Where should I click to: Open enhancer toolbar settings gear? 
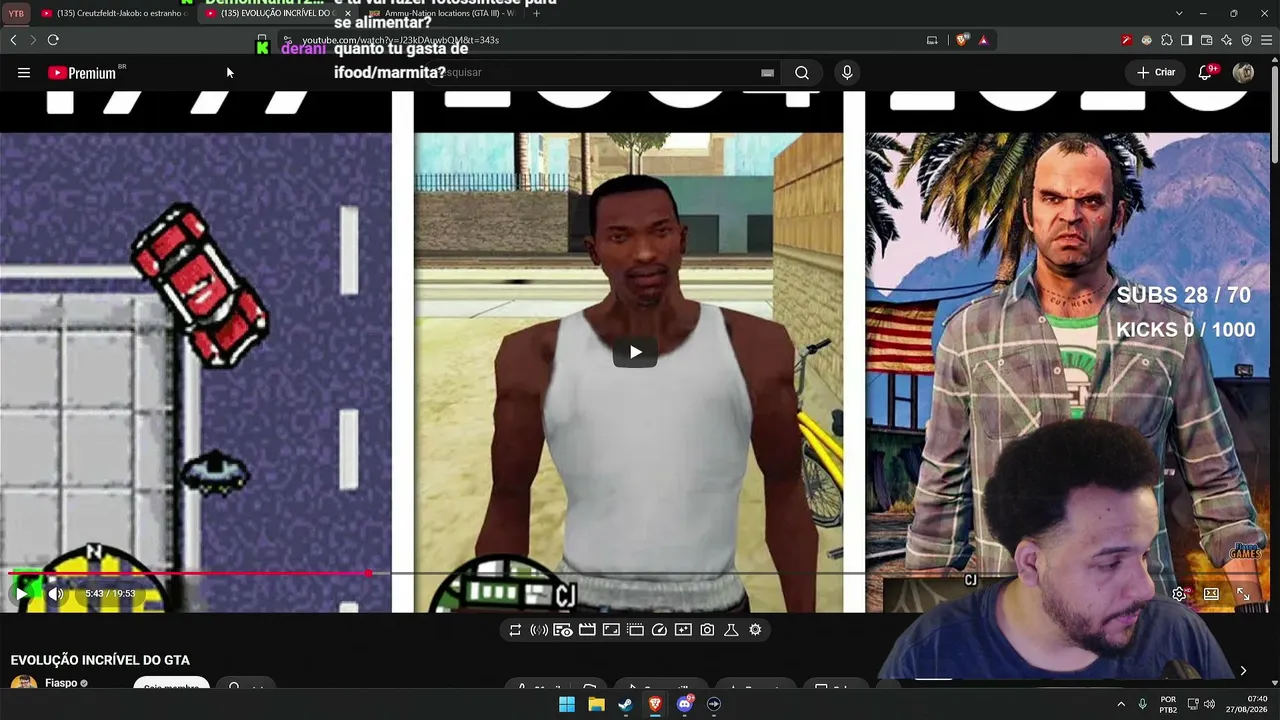click(755, 630)
